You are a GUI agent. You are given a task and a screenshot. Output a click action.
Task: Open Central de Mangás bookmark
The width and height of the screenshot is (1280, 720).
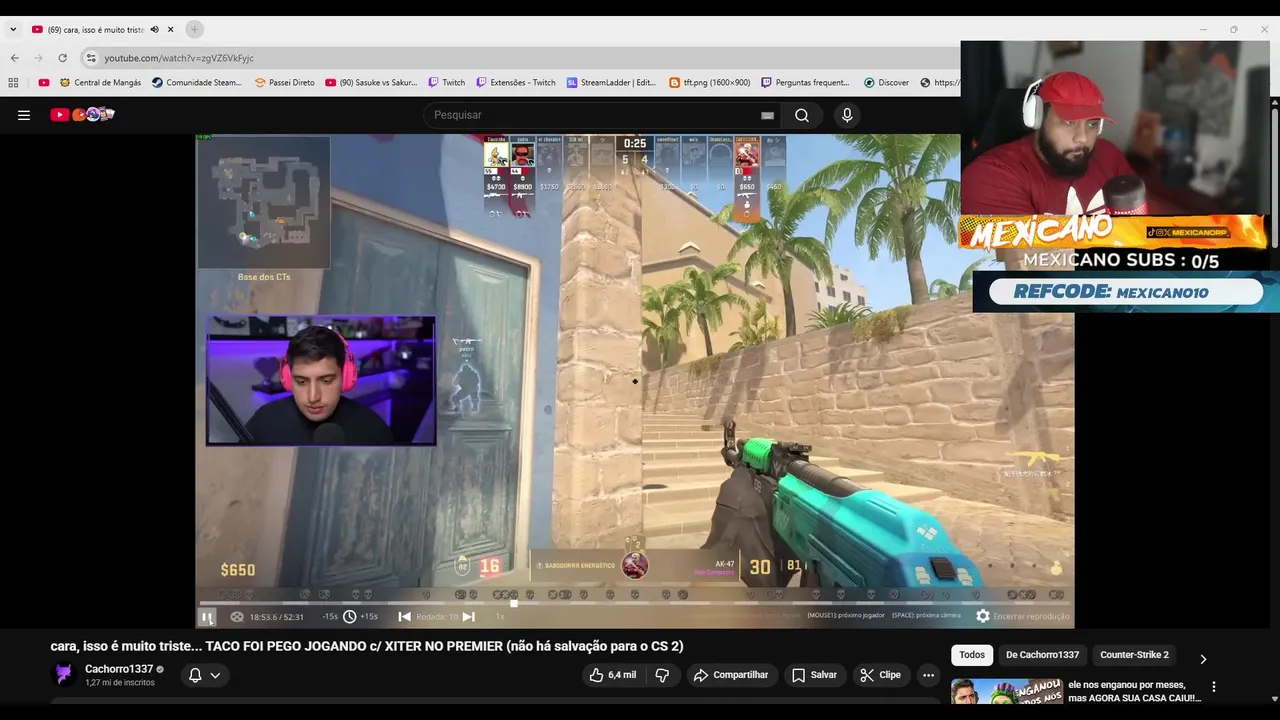(x=100, y=83)
